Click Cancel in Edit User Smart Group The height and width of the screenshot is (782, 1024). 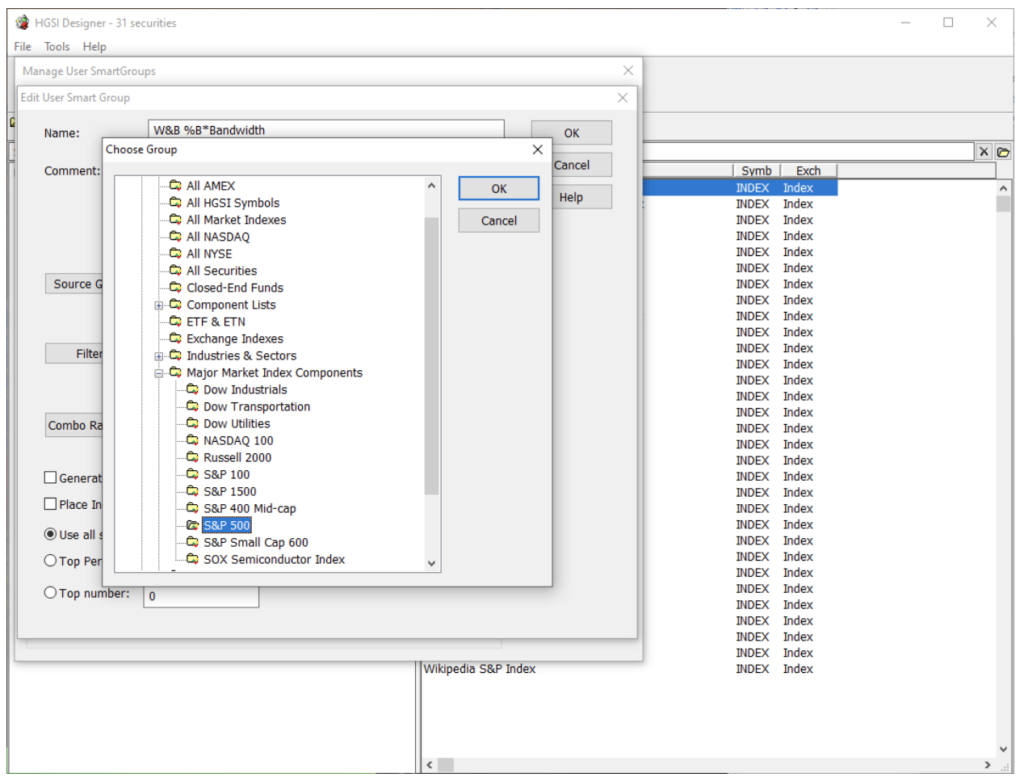581,165
